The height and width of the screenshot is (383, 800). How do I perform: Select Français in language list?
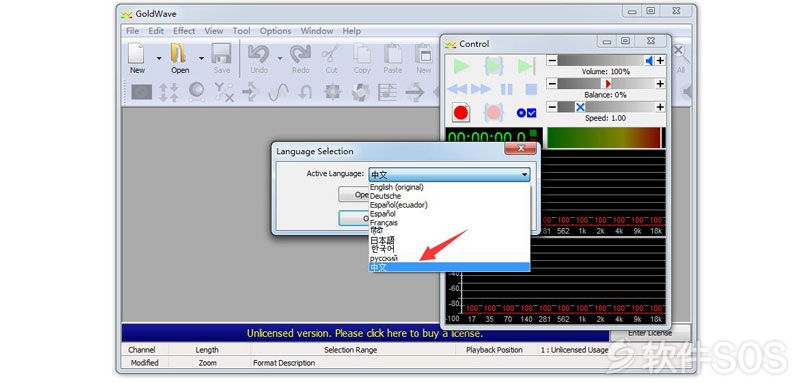[449, 223]
